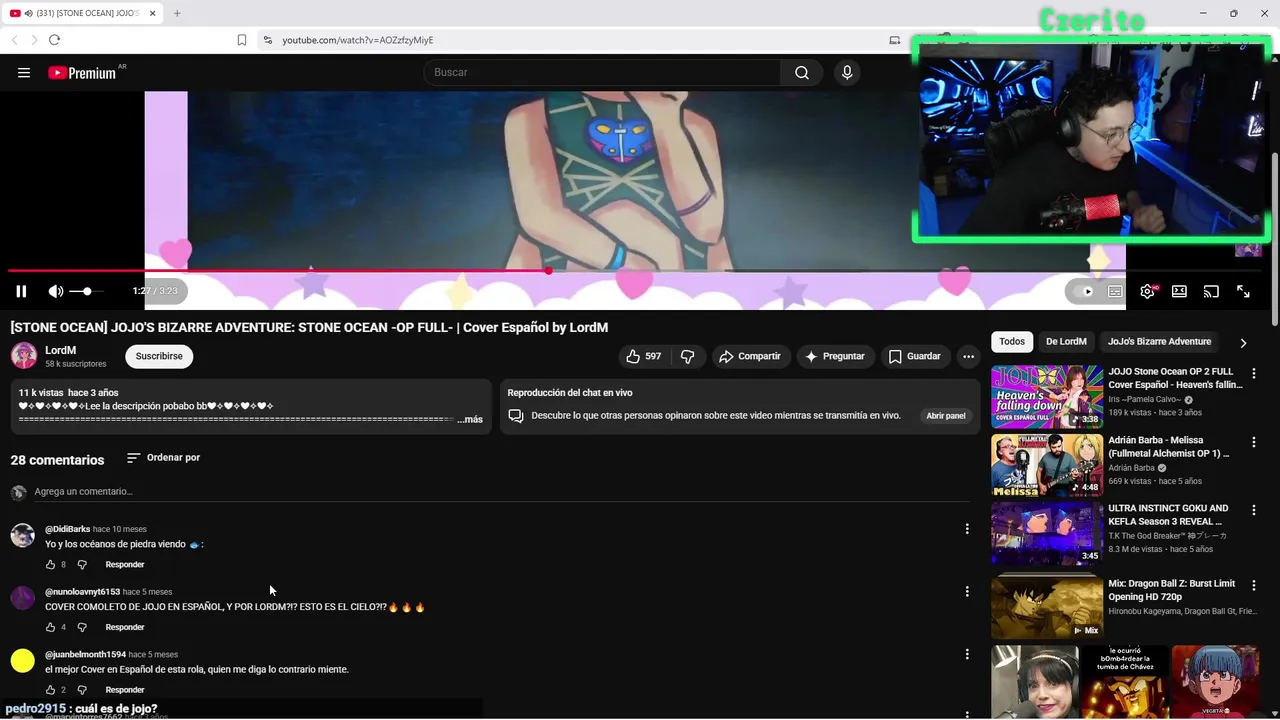Open the @DidiBarks username link
The image size is (1280, 720).
click(67, 529)
